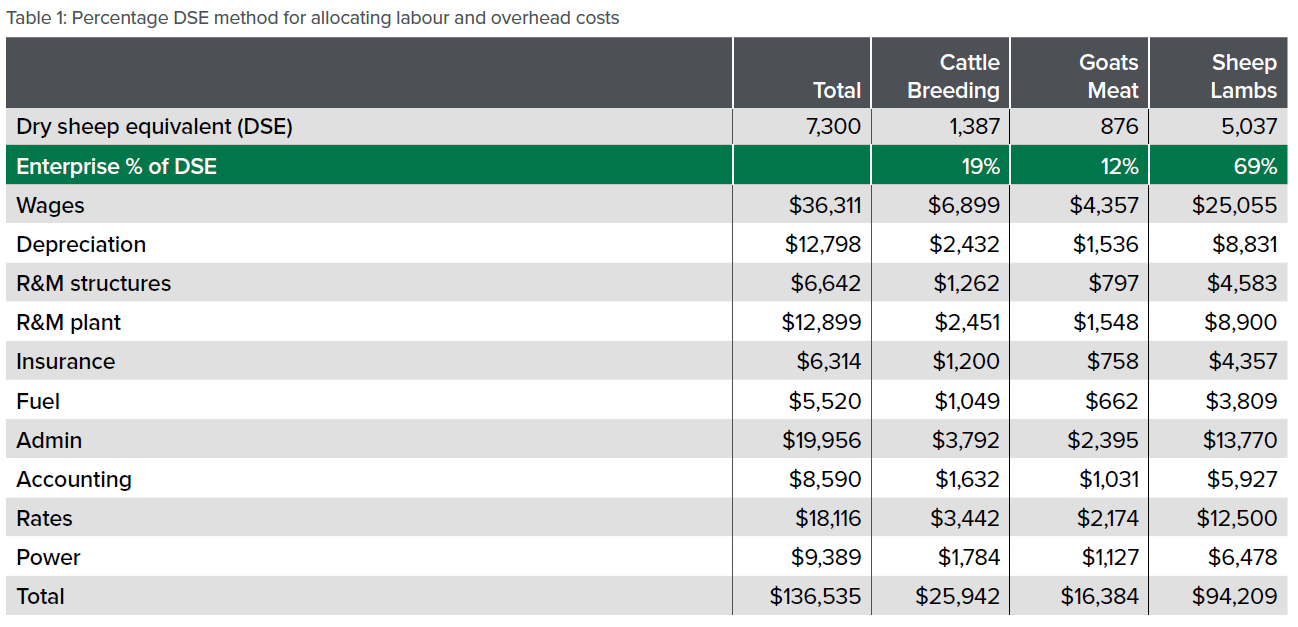Click the Enterprise % of DSE row label
Screen dimensions: 1298x627
[x=116, y=166]
